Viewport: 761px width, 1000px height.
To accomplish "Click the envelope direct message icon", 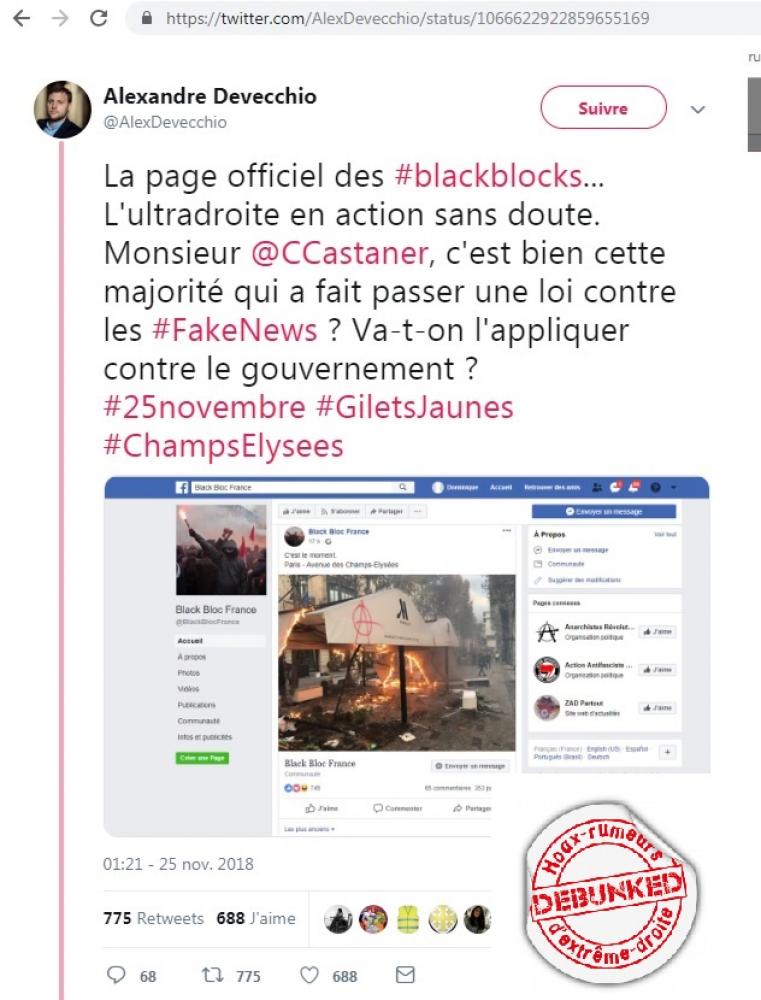I will pyautogui.click(x=405, y=974).
